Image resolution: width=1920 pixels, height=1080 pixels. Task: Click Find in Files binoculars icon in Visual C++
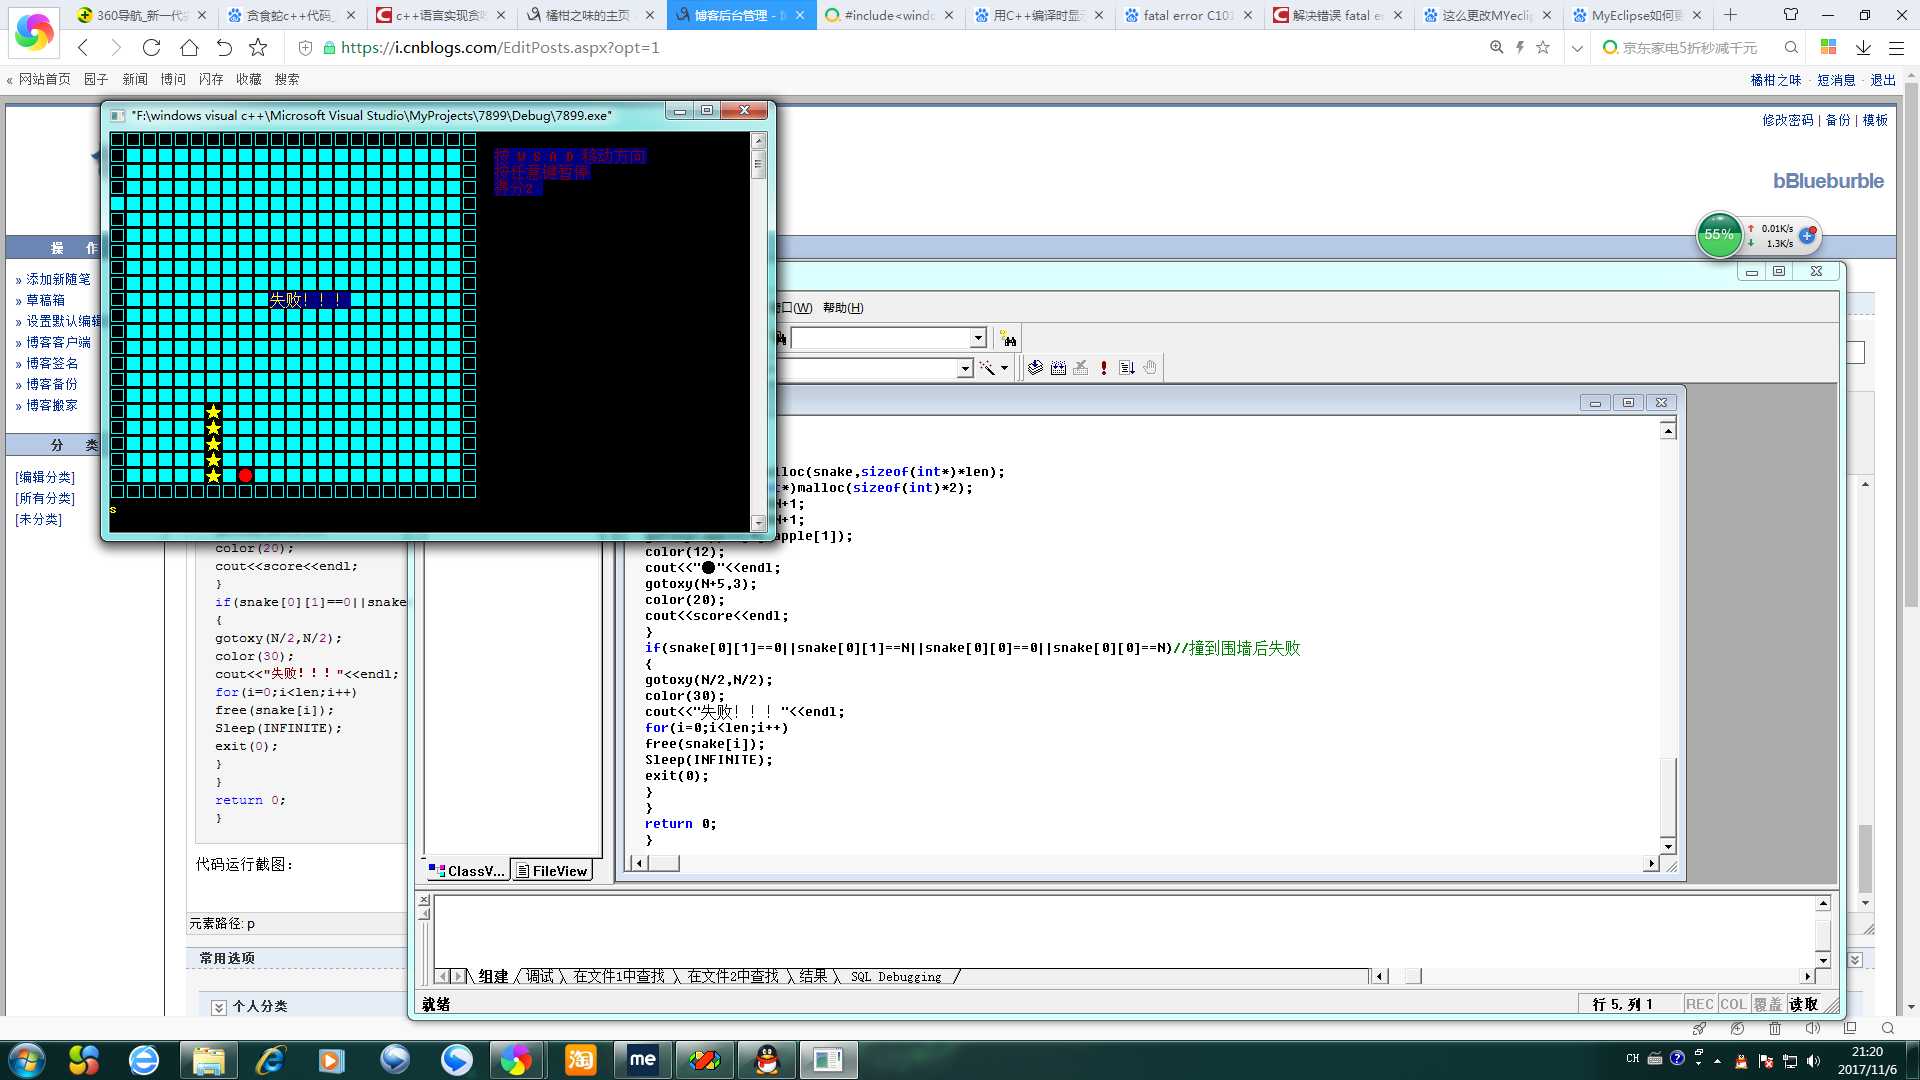click(1007, 339)
